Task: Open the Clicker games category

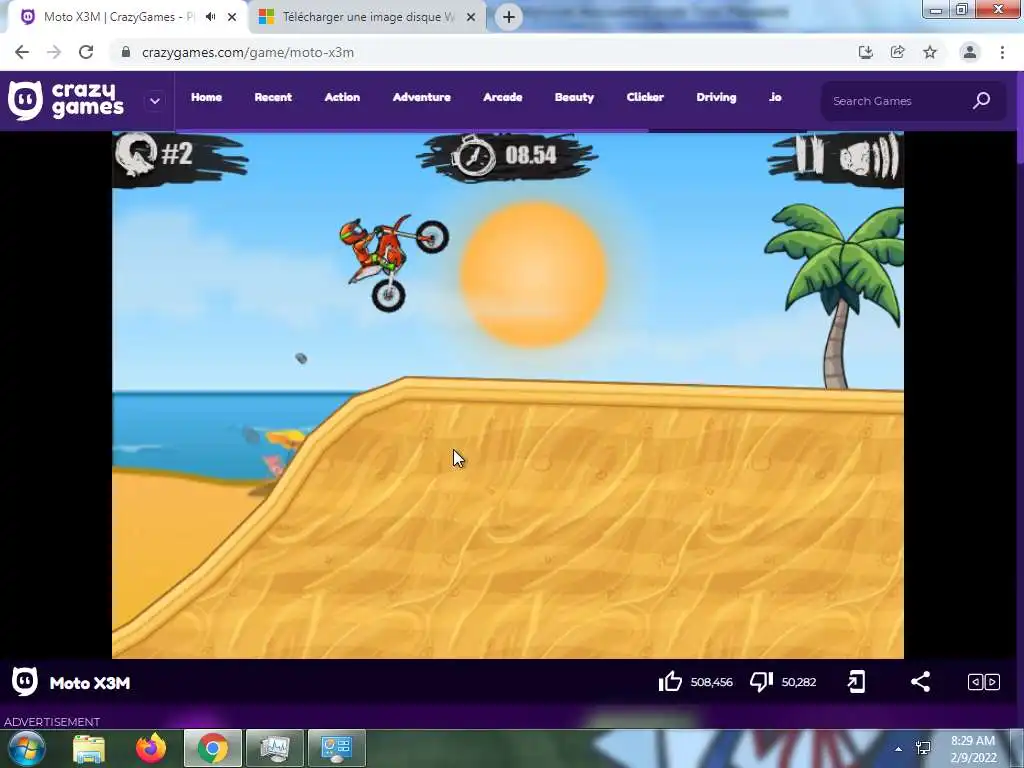Action: click(x=645, y=97)
